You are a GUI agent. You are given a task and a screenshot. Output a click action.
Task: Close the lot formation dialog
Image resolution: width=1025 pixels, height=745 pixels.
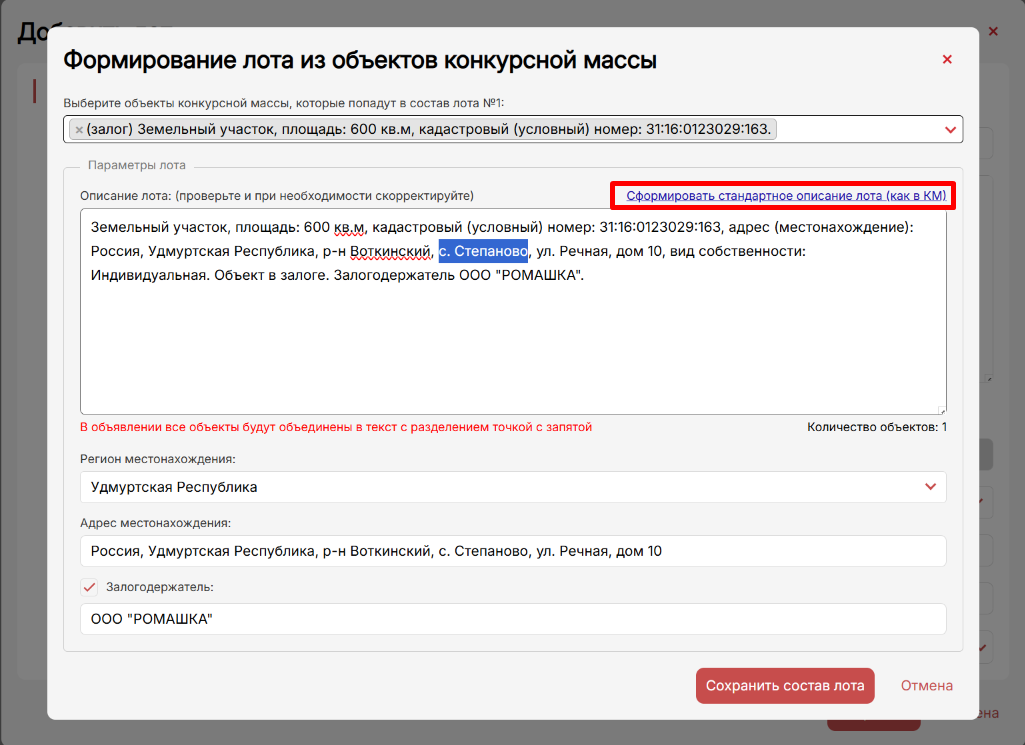click(946, 60)
